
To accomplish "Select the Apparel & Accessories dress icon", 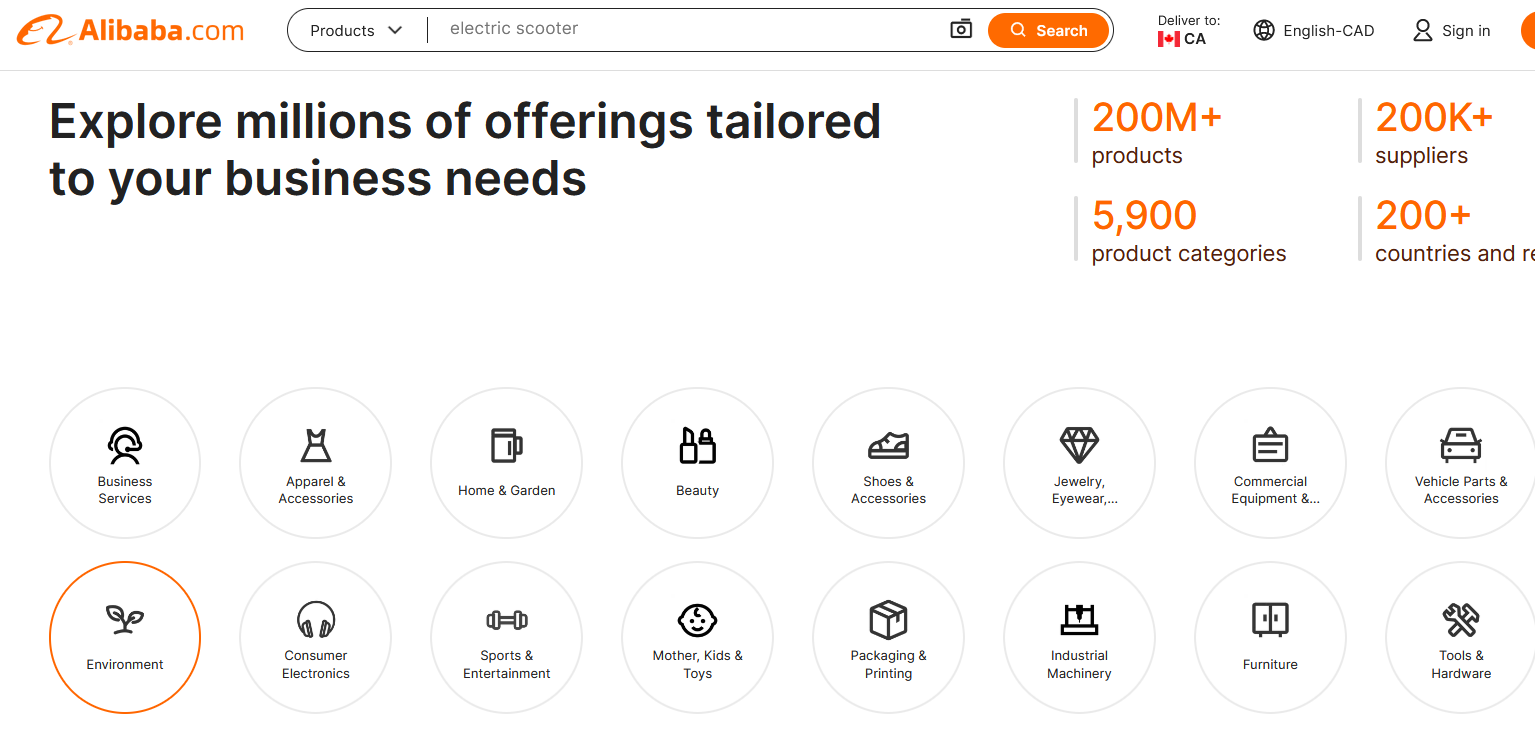I will 316,445.
